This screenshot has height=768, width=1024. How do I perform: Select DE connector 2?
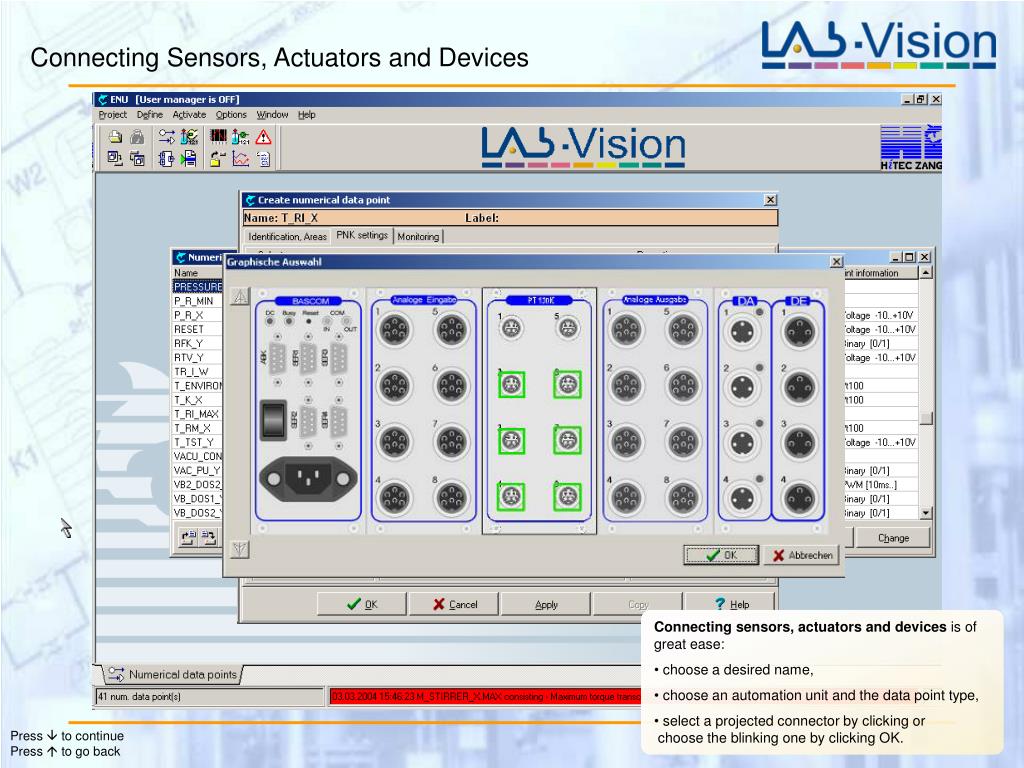point(799,387)
